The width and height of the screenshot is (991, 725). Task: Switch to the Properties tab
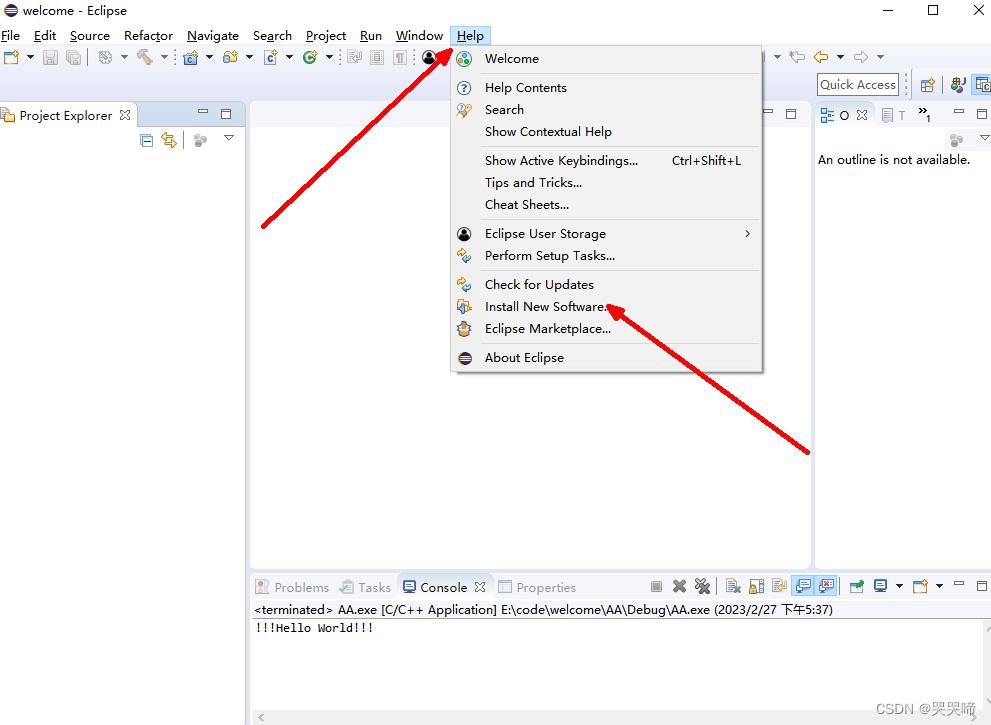point(537,587)
